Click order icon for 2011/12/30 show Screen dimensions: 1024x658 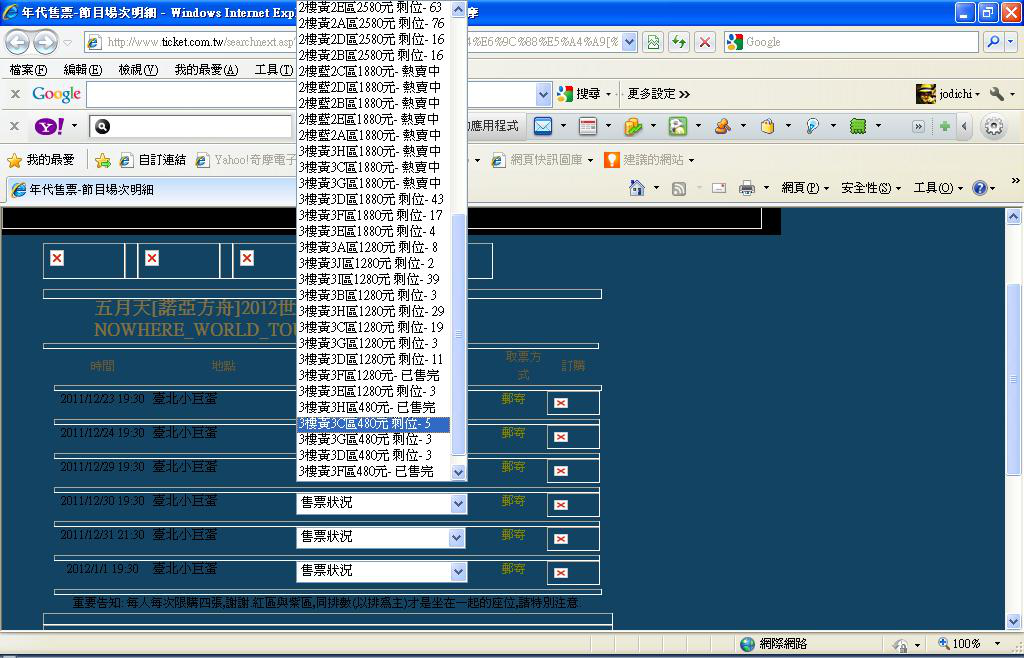click(561, 505)
